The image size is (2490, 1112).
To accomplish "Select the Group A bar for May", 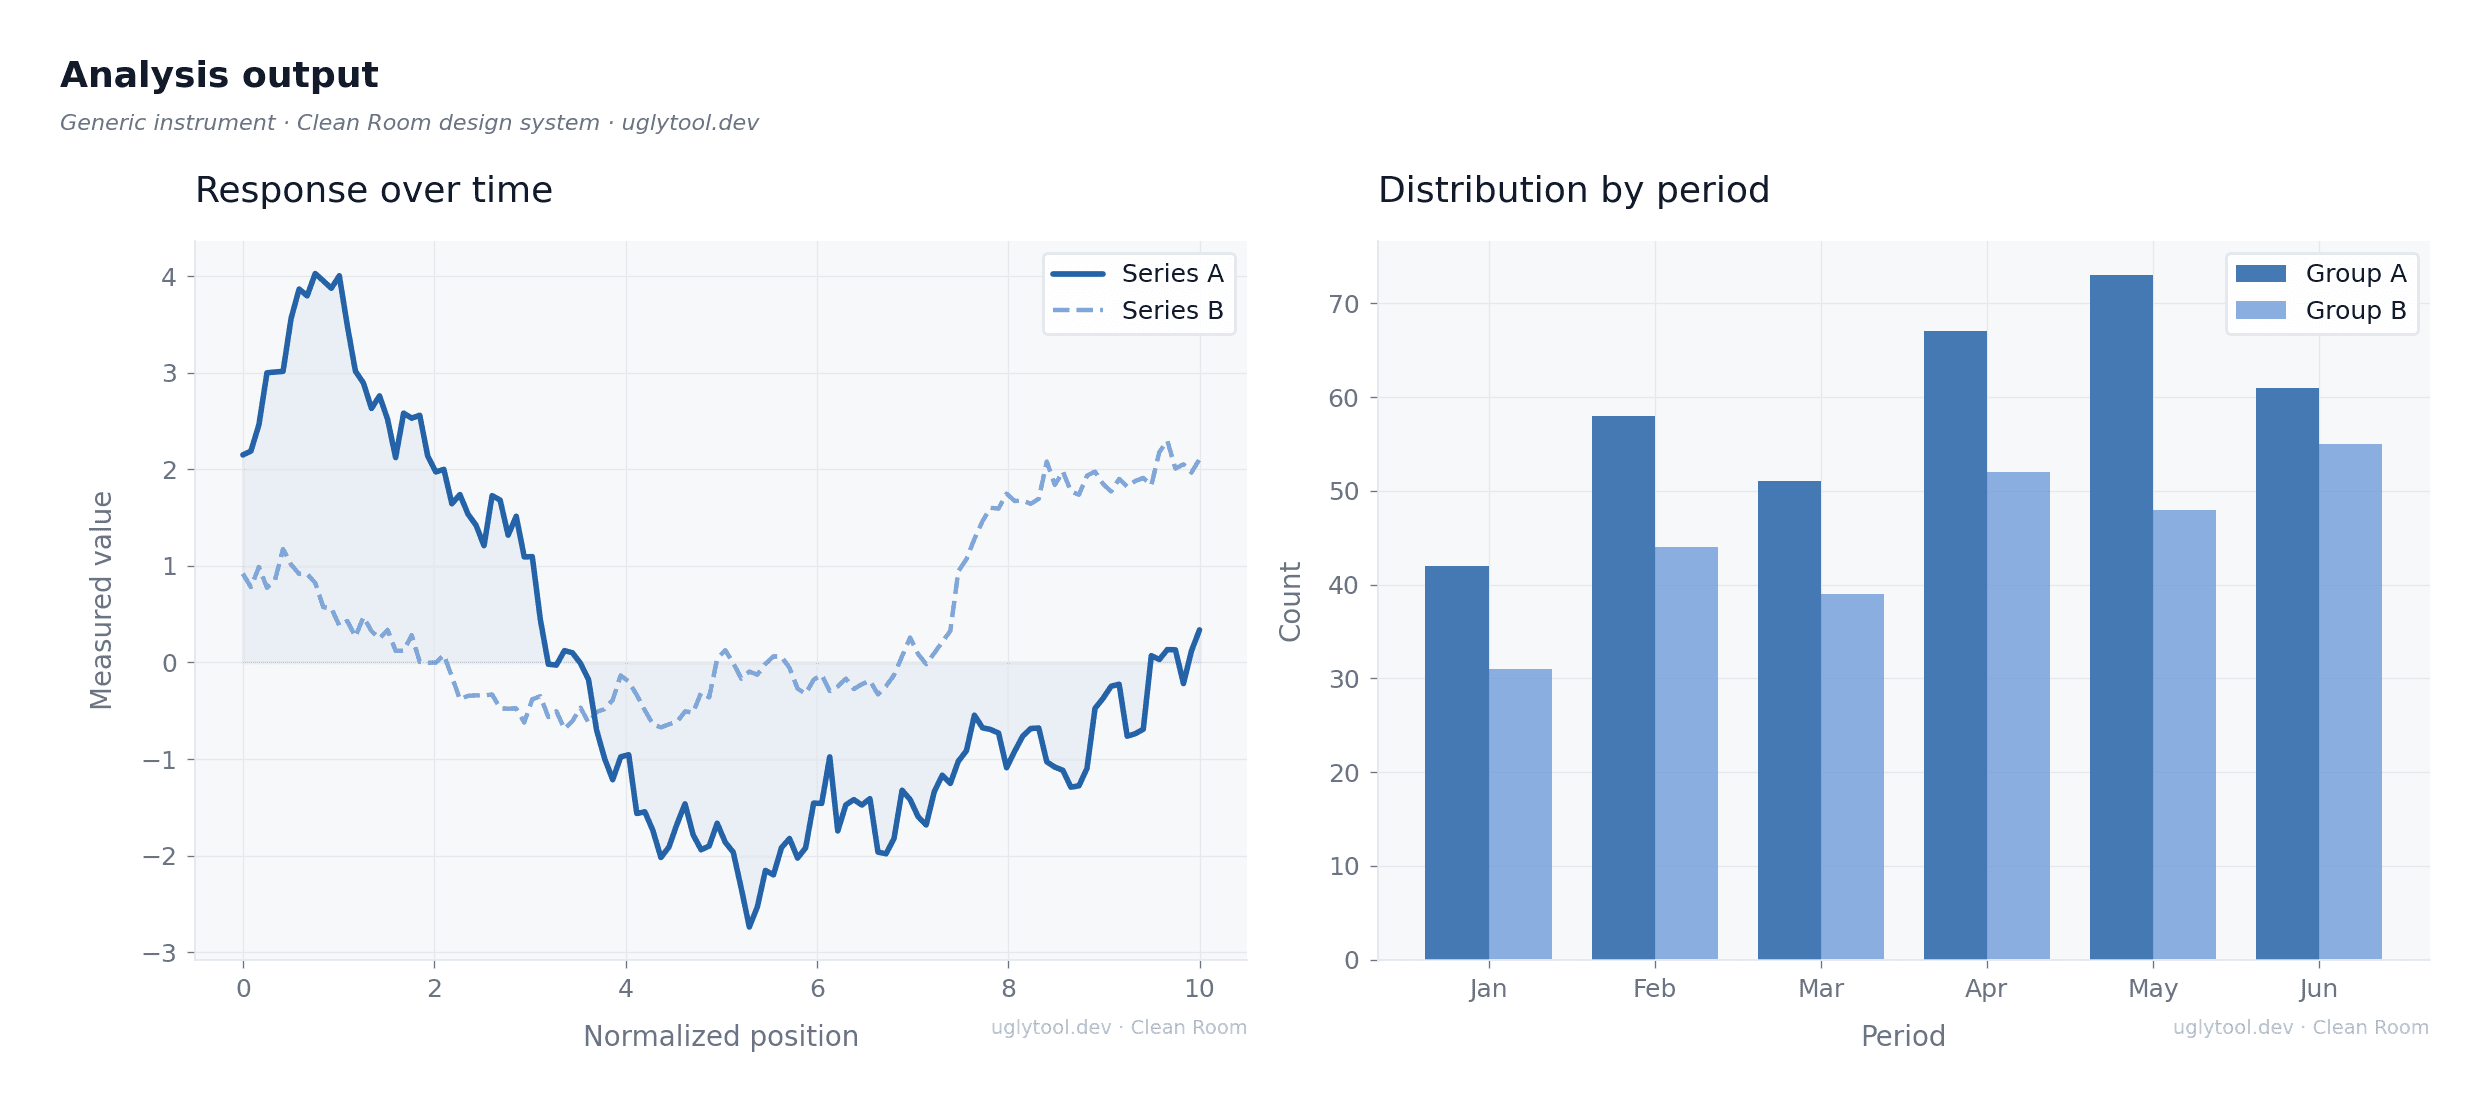I will (2121, 617).
